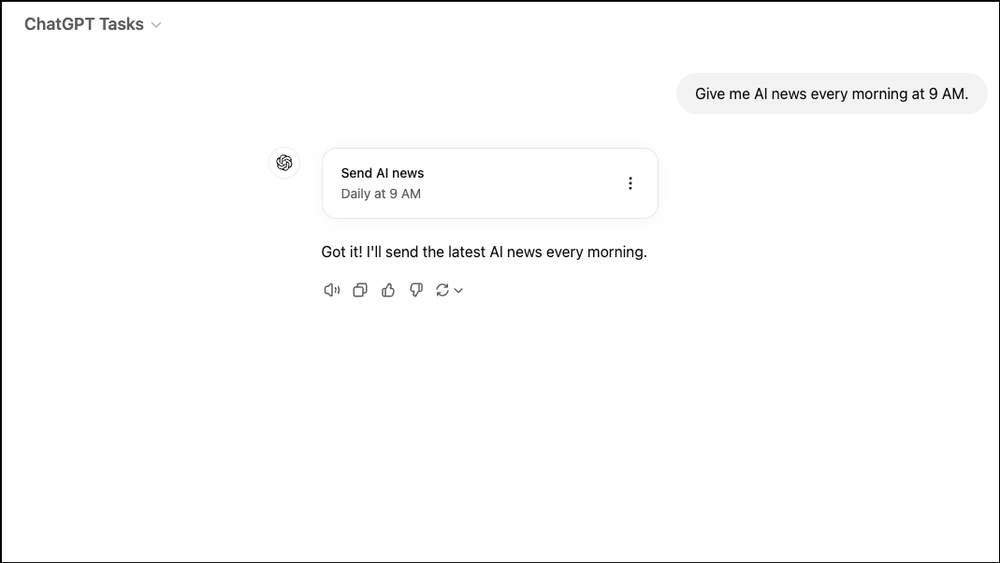
Task: Open the three-dot menu on the task card
Action: [x=630, y=183]
